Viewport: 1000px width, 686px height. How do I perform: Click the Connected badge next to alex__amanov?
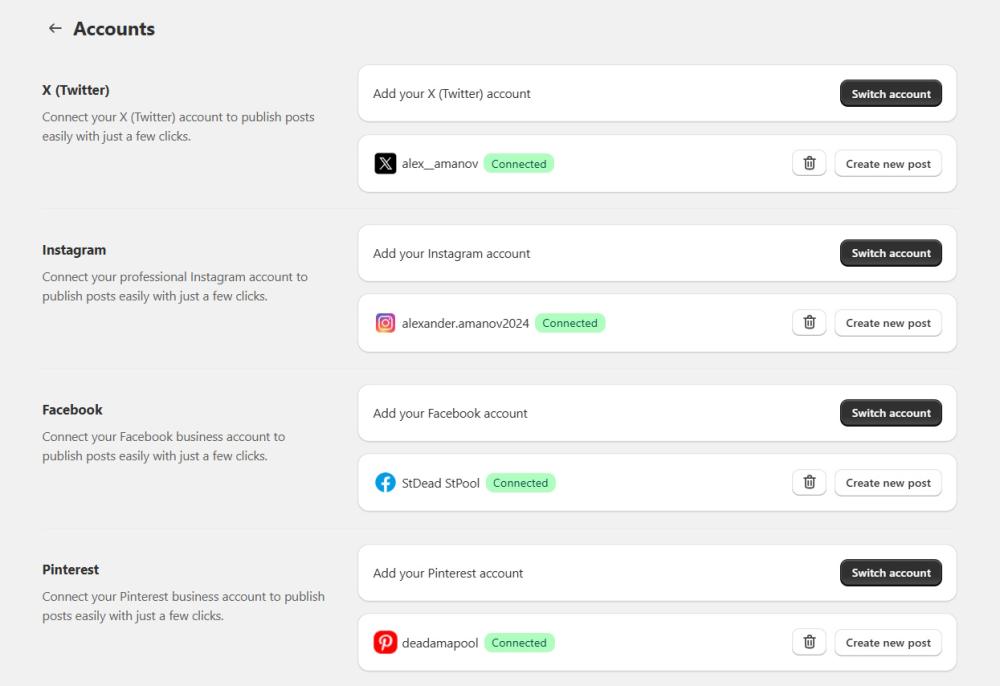[x=519, y=164]
